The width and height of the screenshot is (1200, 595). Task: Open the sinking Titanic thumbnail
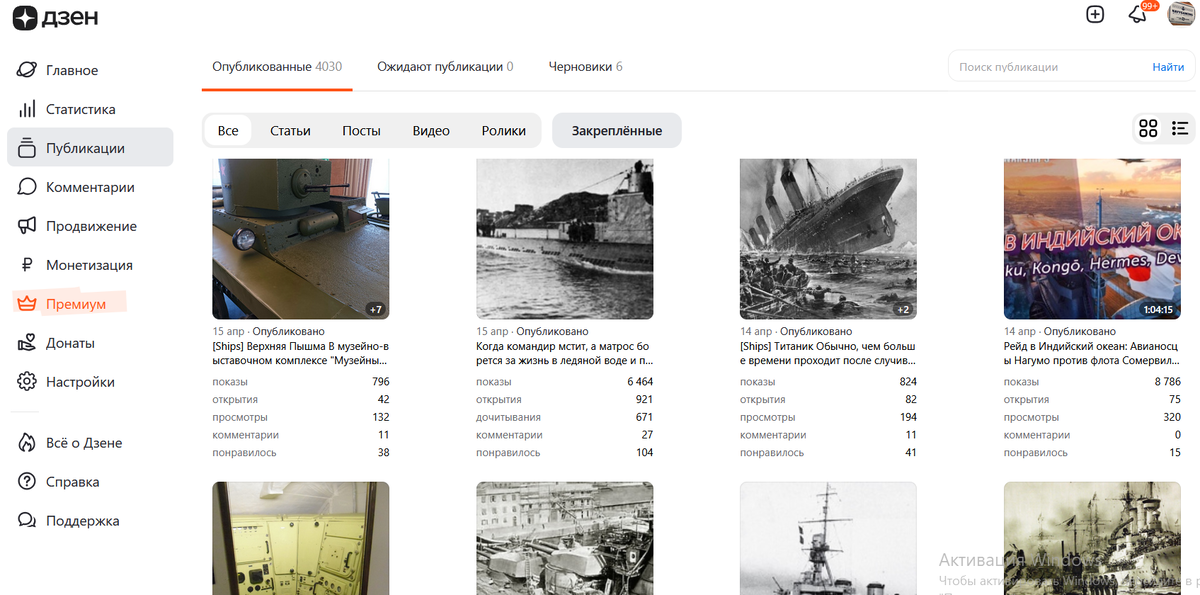pyautogui.click(x=828, y=239)
